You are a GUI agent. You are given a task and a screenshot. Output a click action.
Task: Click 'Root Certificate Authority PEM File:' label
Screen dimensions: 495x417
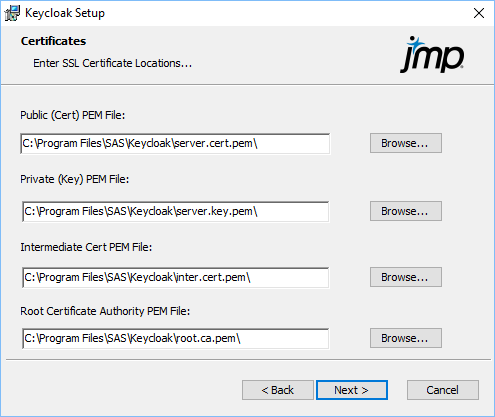click(x=105, y=311)
